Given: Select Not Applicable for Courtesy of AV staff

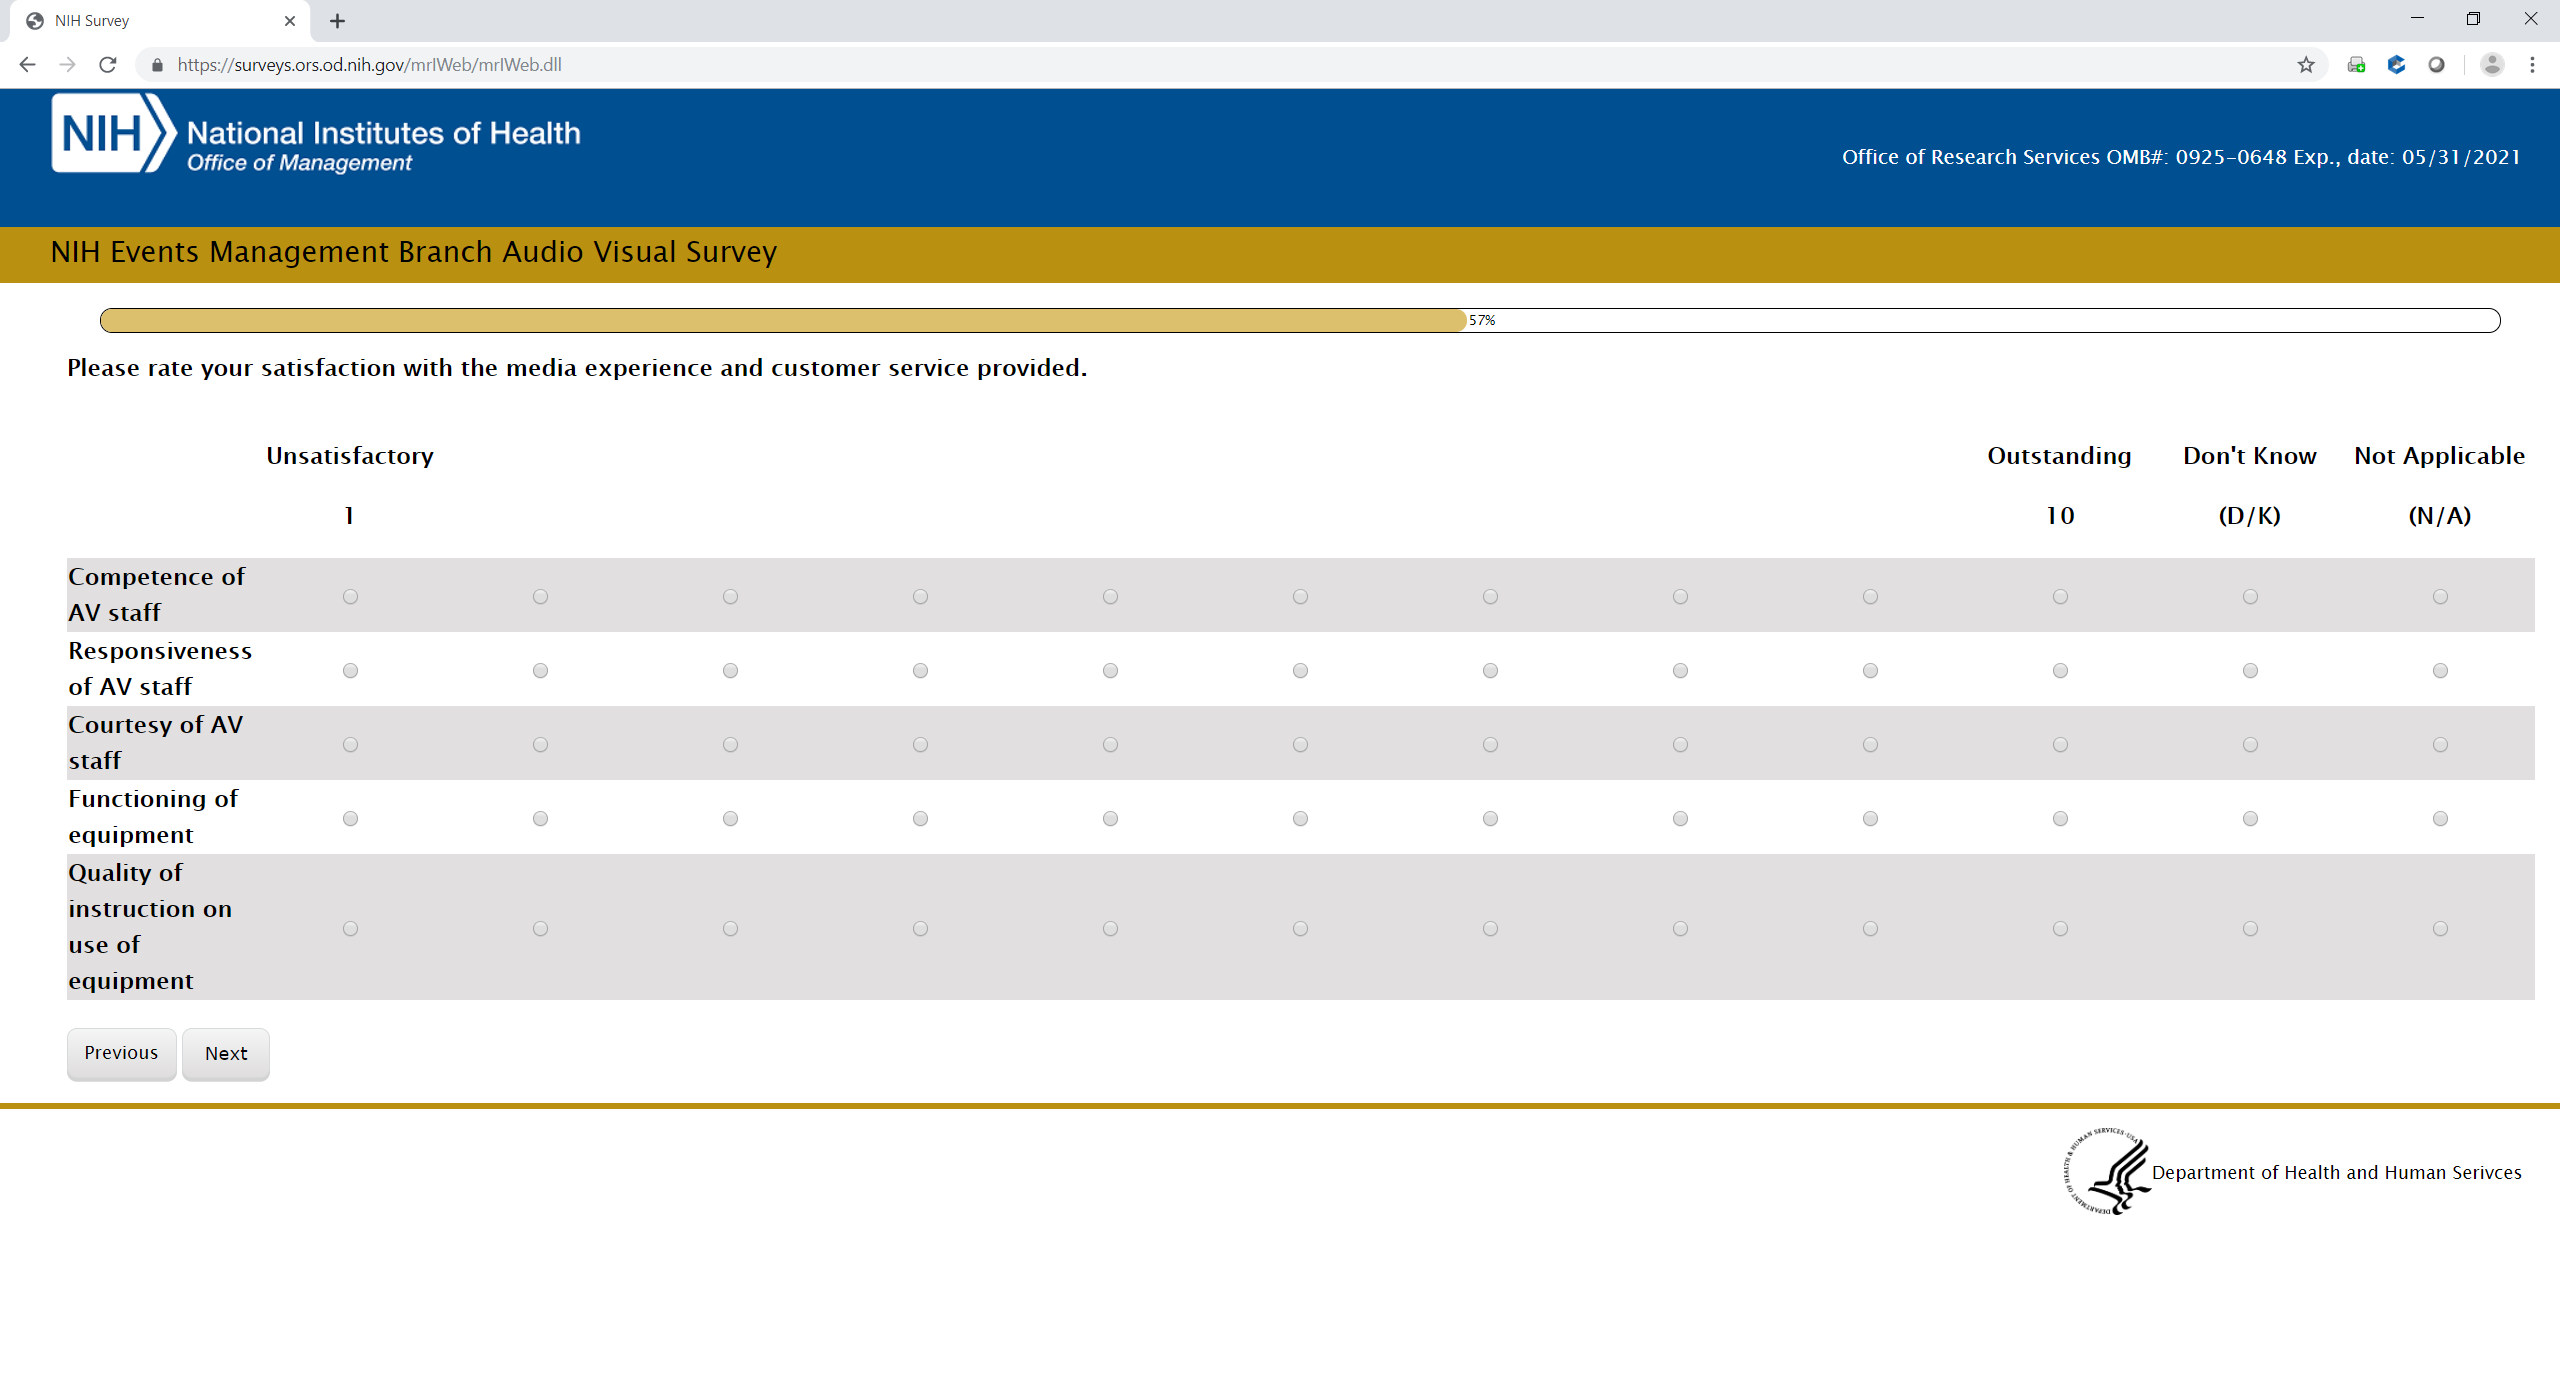Looking at the screenshot, I should click(x=2440, y=745).
